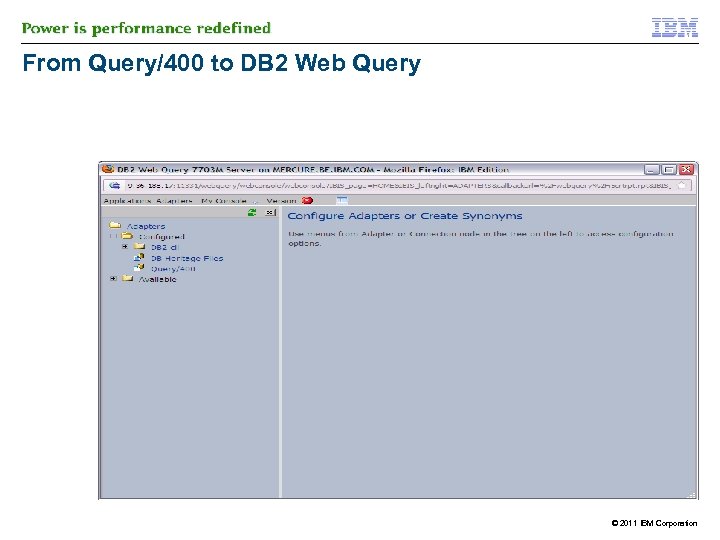Select the Query/400 tree item
This screenshot has height=540, width=720.
pyautogui.click(x=173, y=269)
